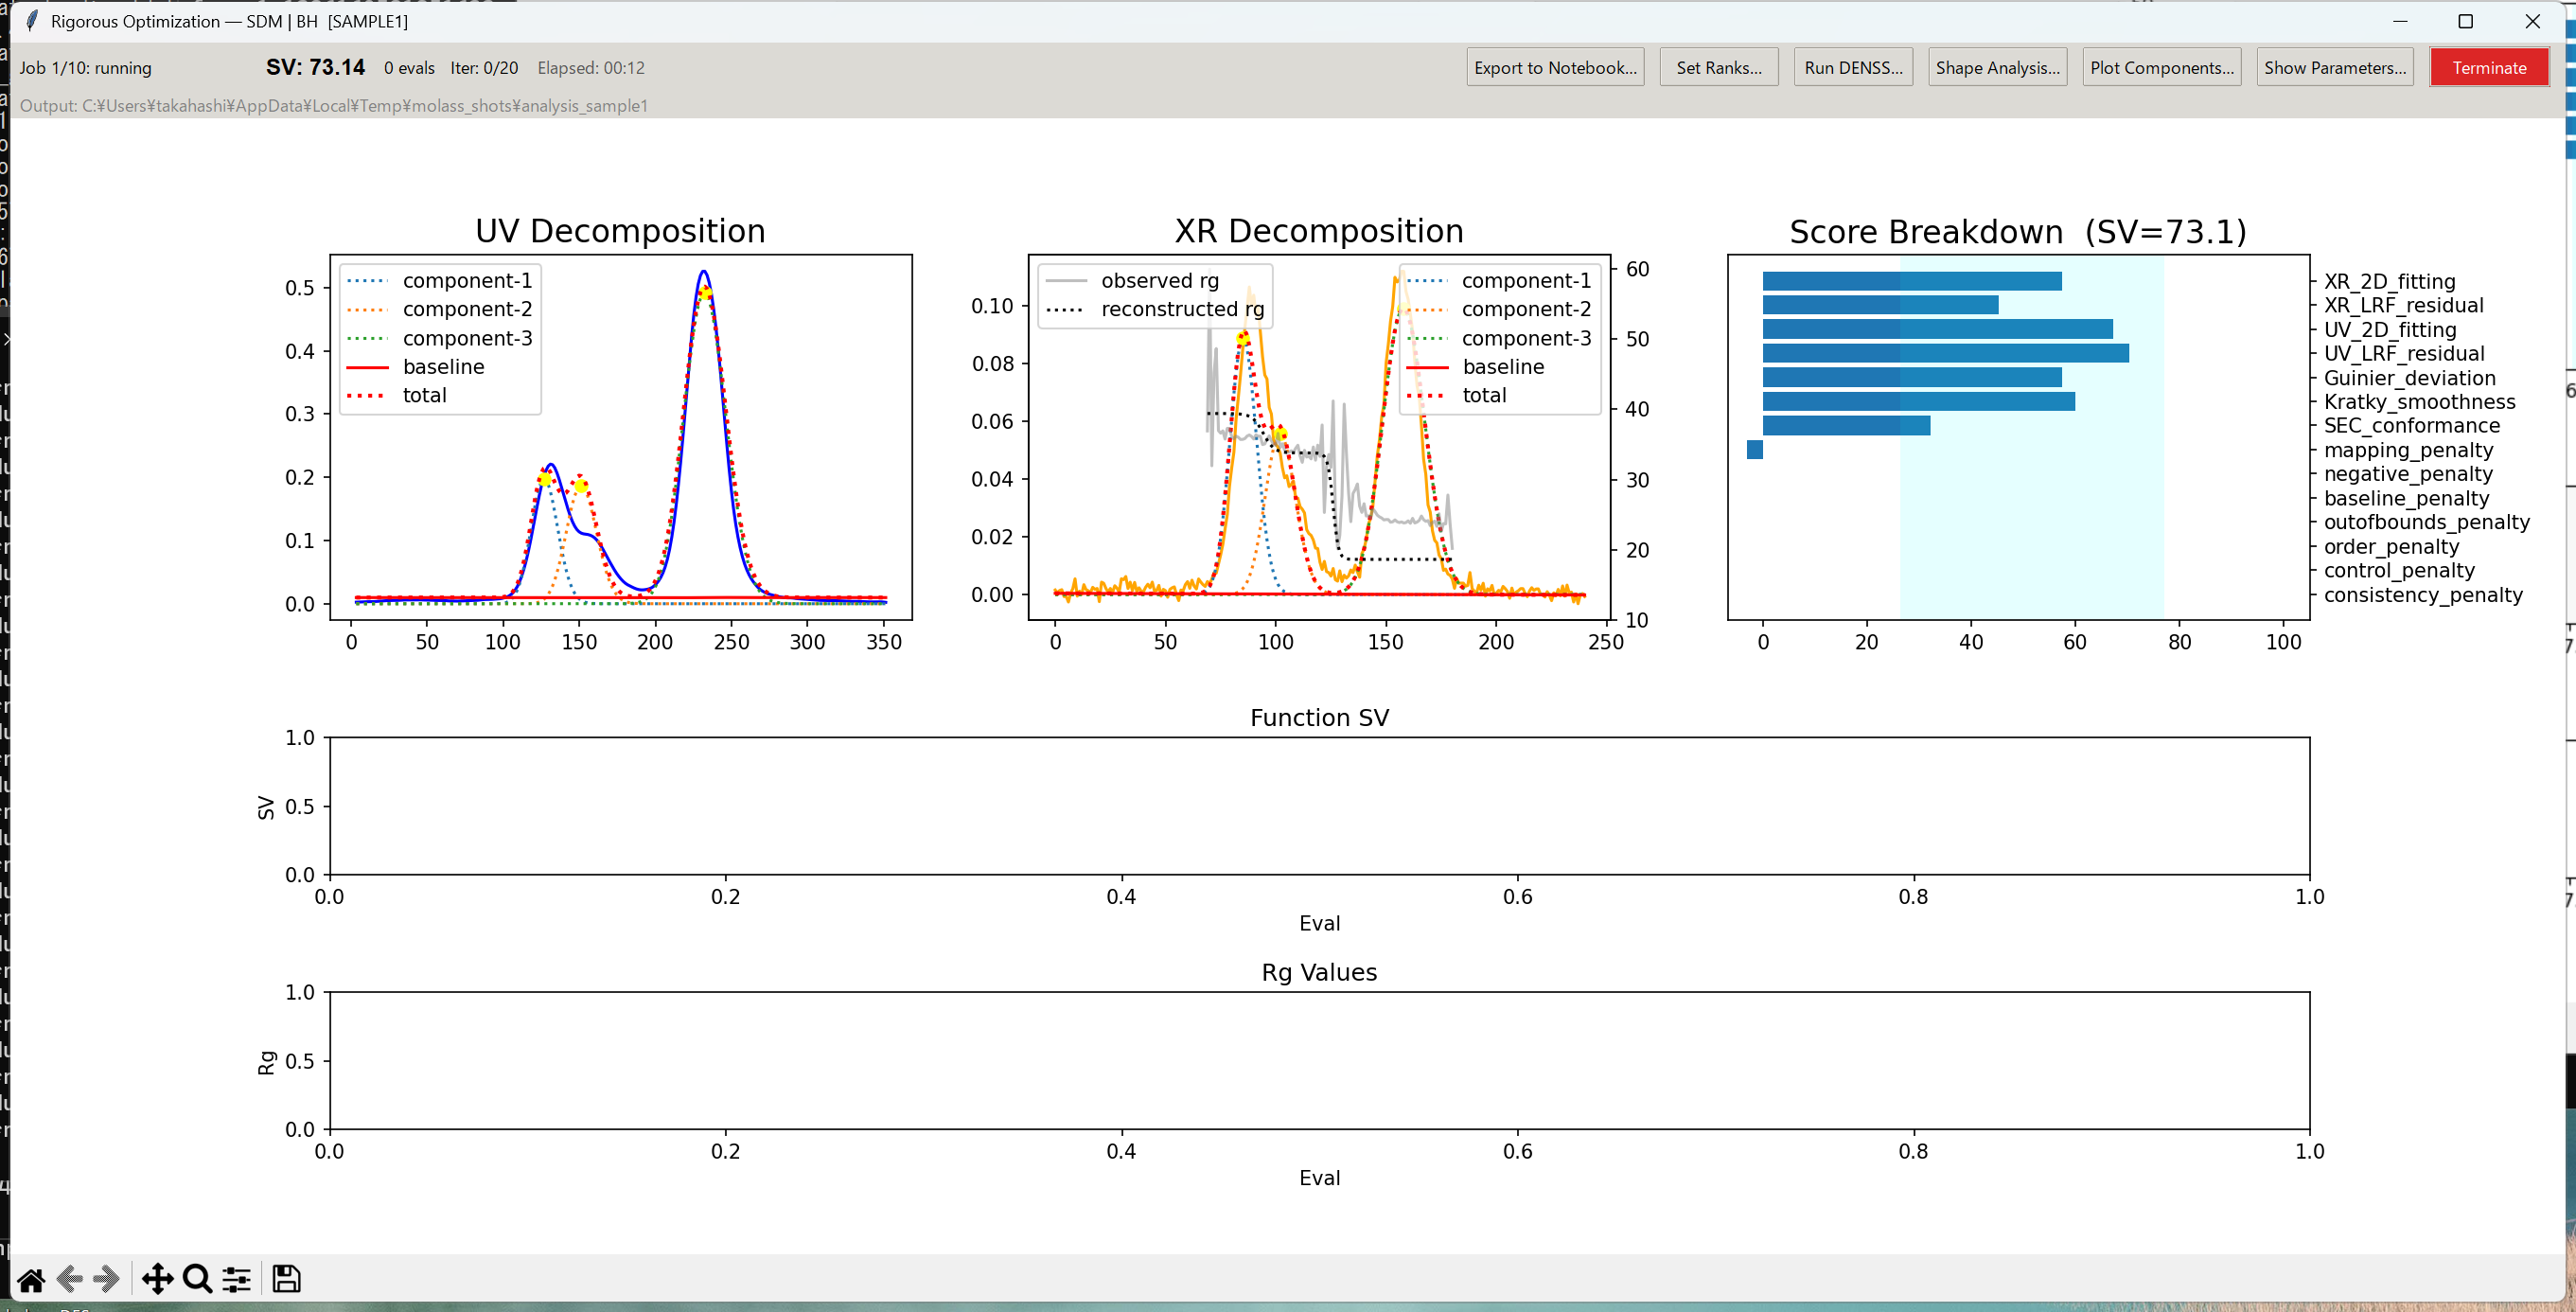The width and height of the screenshot is (2576, 1312).
Task: Click the 0 evals counter
Action: (409, 68)
